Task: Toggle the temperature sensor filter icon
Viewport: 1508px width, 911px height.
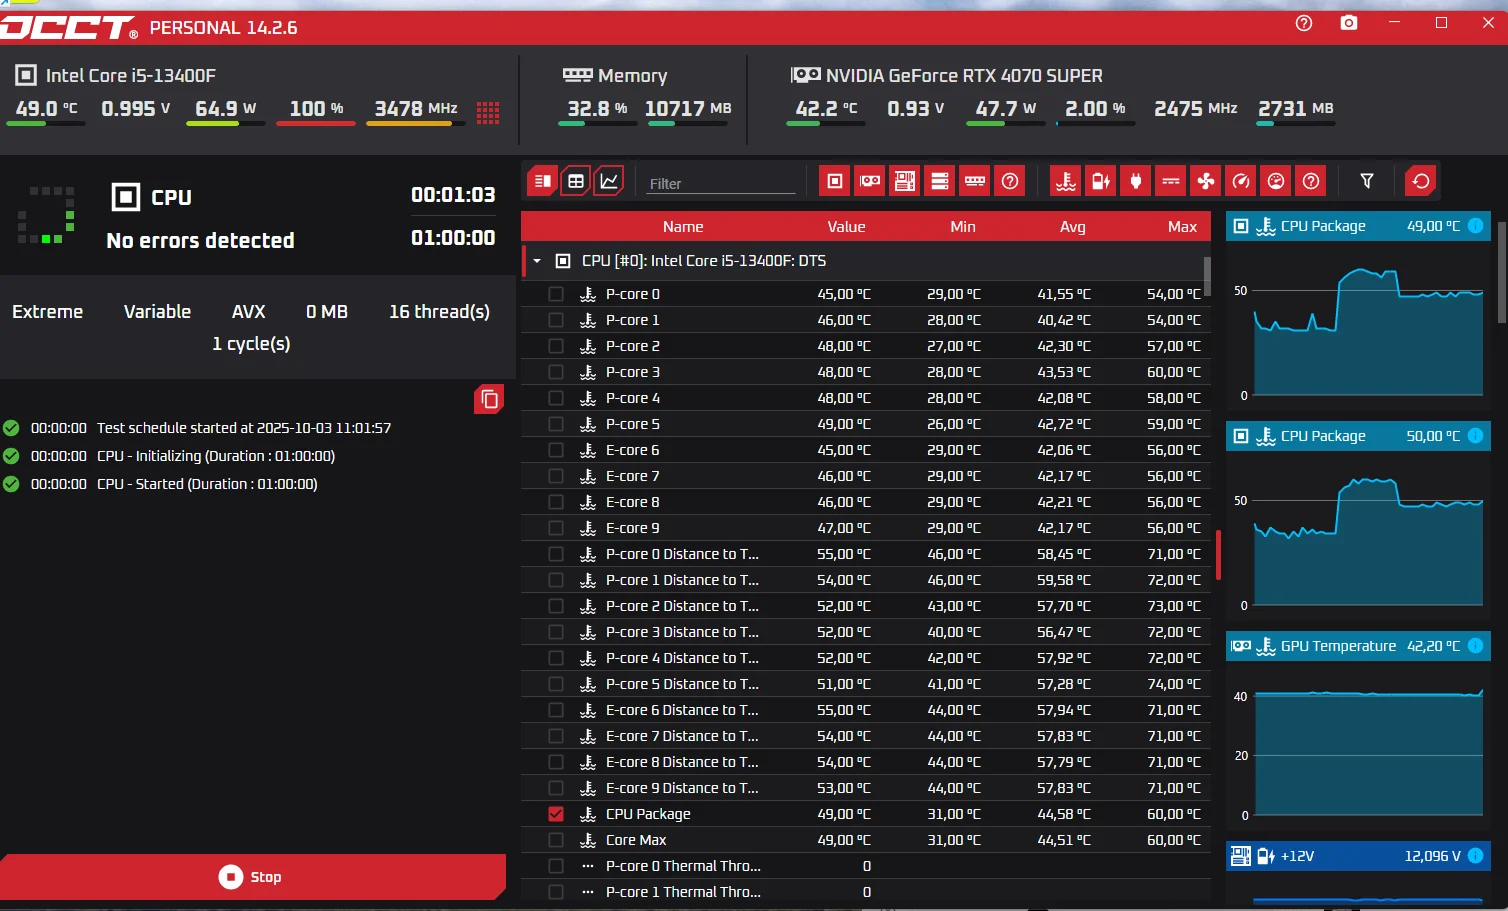Action: tap(1066, 181)
